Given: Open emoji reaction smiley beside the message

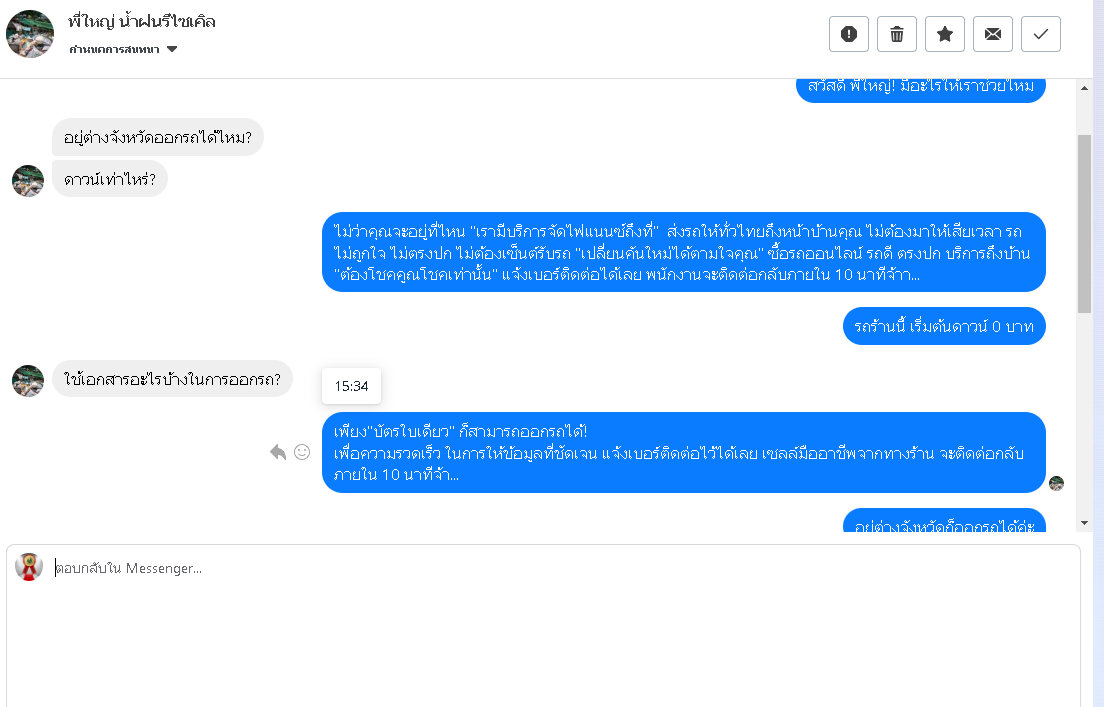Looking at the screenshot, I should click(x=302, y=452).
